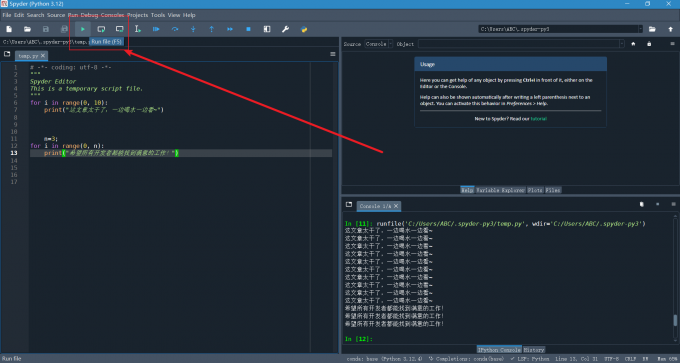Switch to the Files tab
Image resolution: width=680 pixels, height=363 pixels.
[x=553, y=190]
